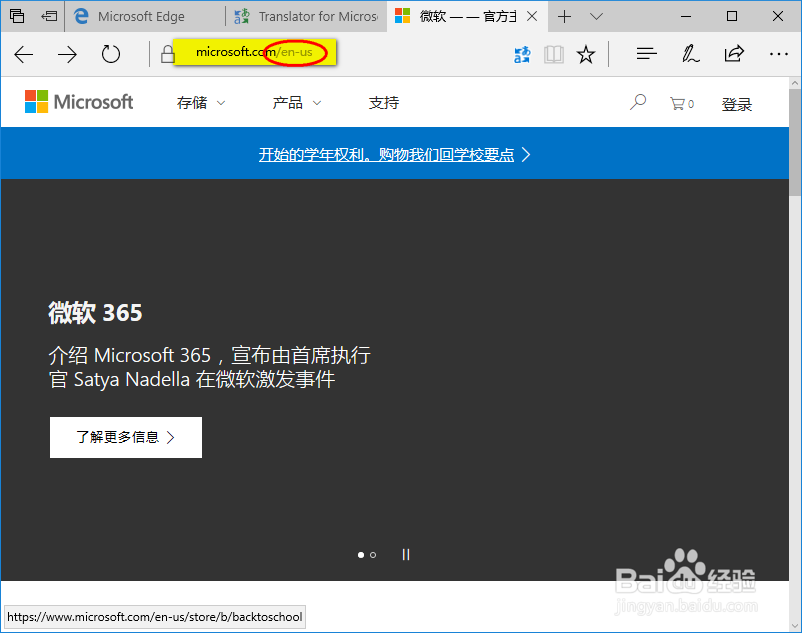Viewport: 802px width, 633px height.
Task: Minimize the Edge window
Action: point(686,16)
